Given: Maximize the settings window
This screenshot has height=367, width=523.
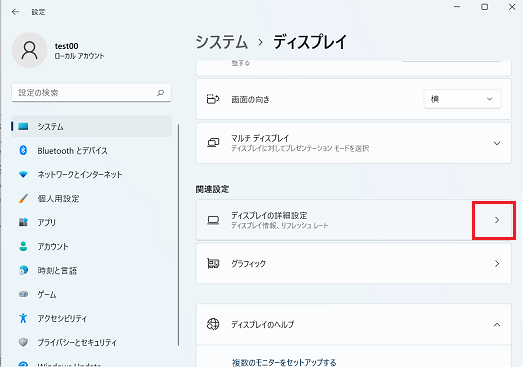Looking at the screenshot, I should pyautogui.click(x=485, y=7).
